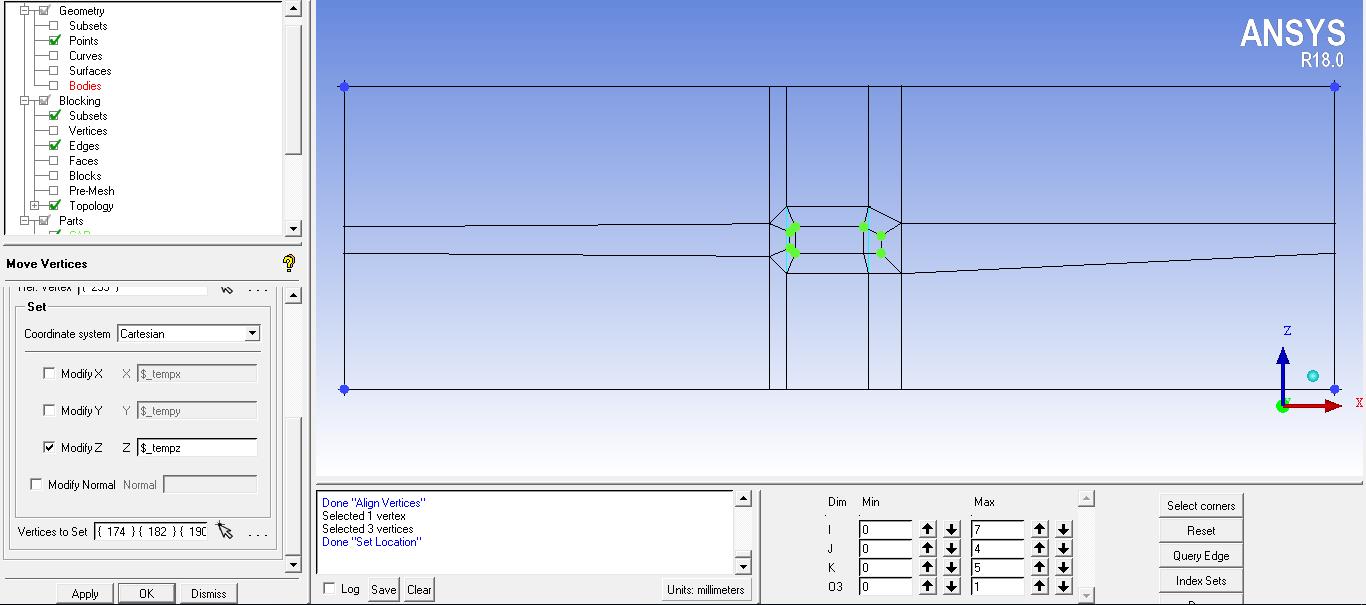The image size is (1366, 605).
Task: Enable the Modify X checkbox
Action: (47, 373)
